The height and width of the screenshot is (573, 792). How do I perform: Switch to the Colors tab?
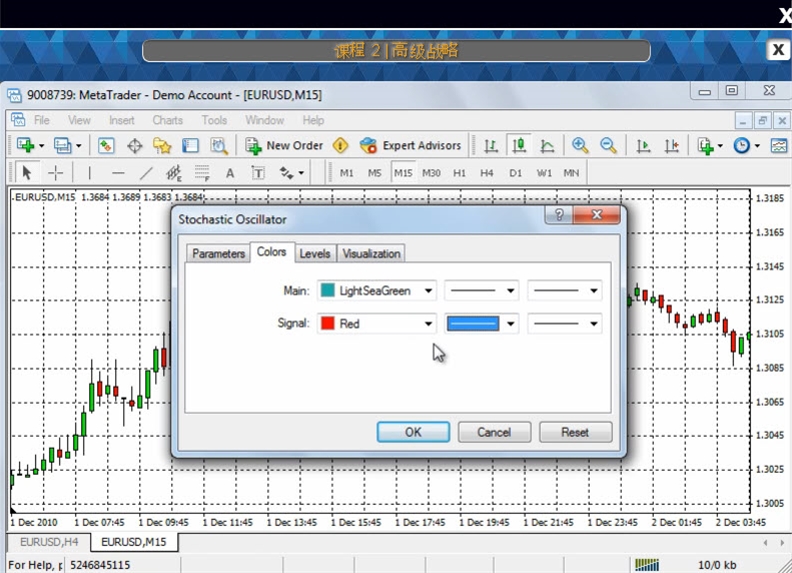pyautogui.click(x=272, y=252)
